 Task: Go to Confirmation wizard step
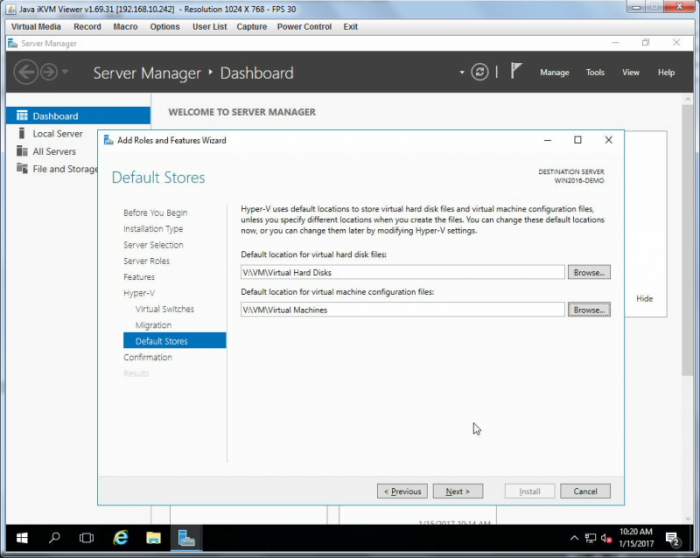[147, 357]
